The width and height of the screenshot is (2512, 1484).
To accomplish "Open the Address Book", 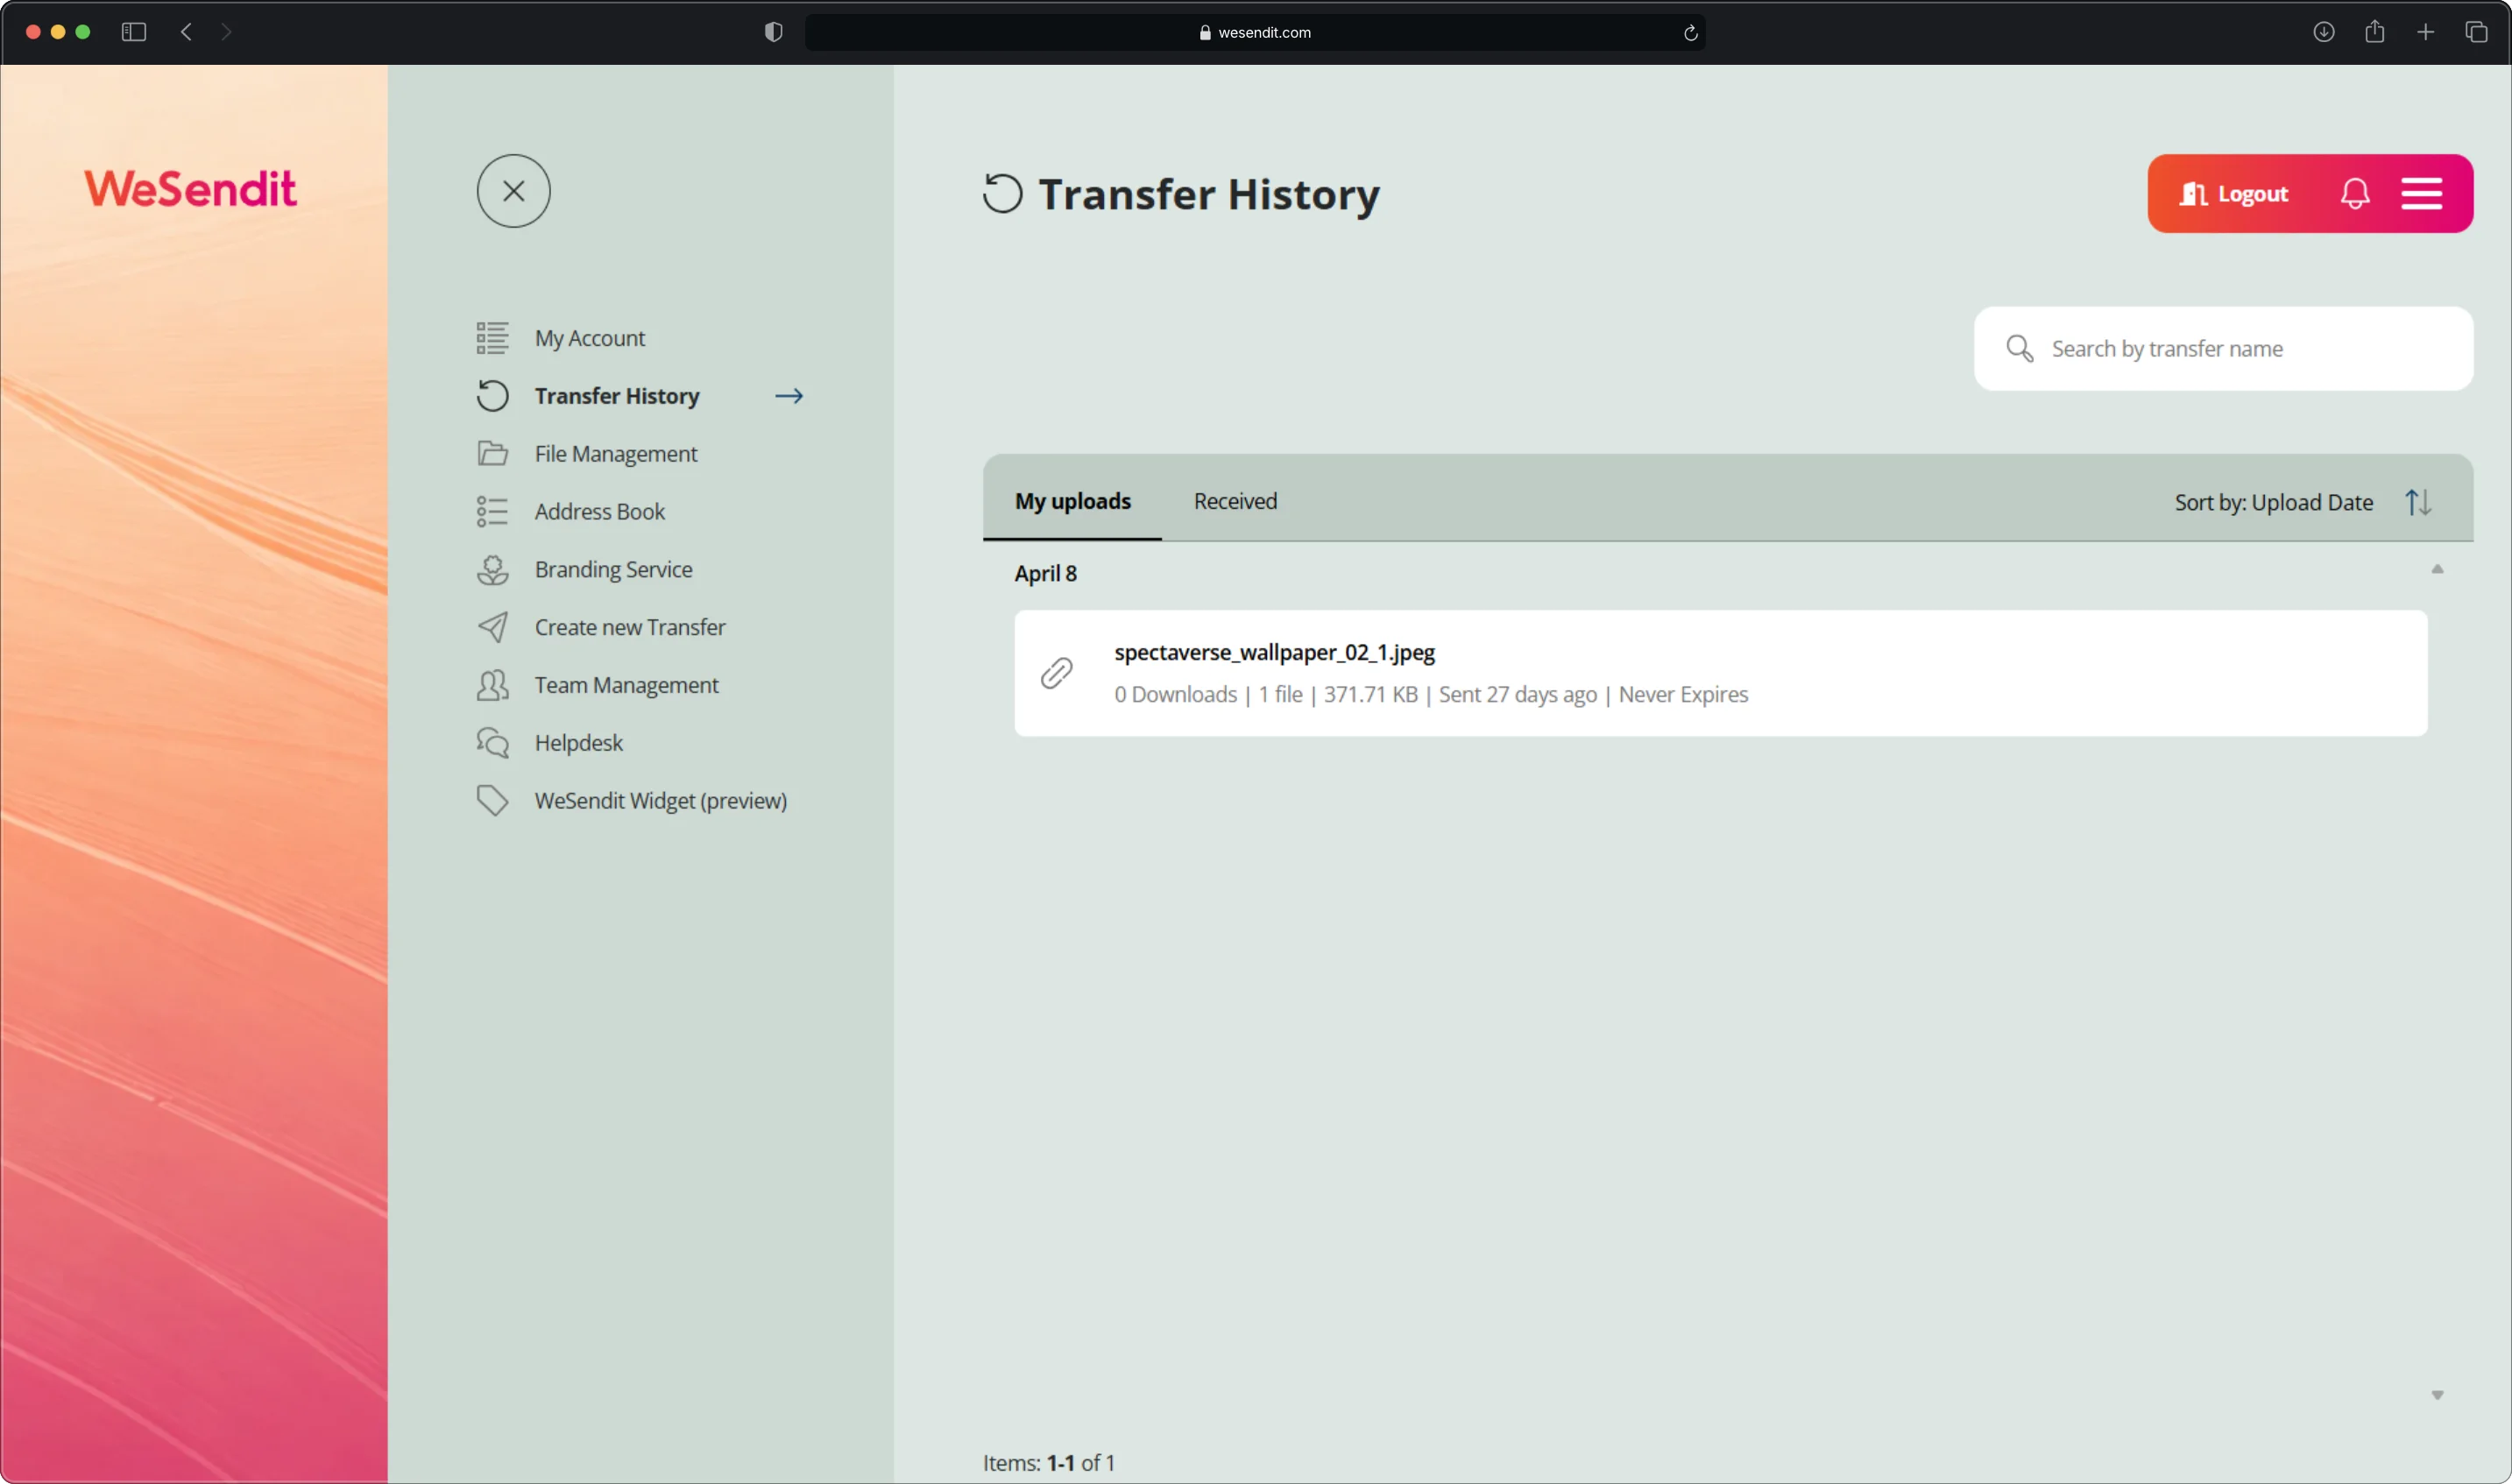I will click(600, 512).
